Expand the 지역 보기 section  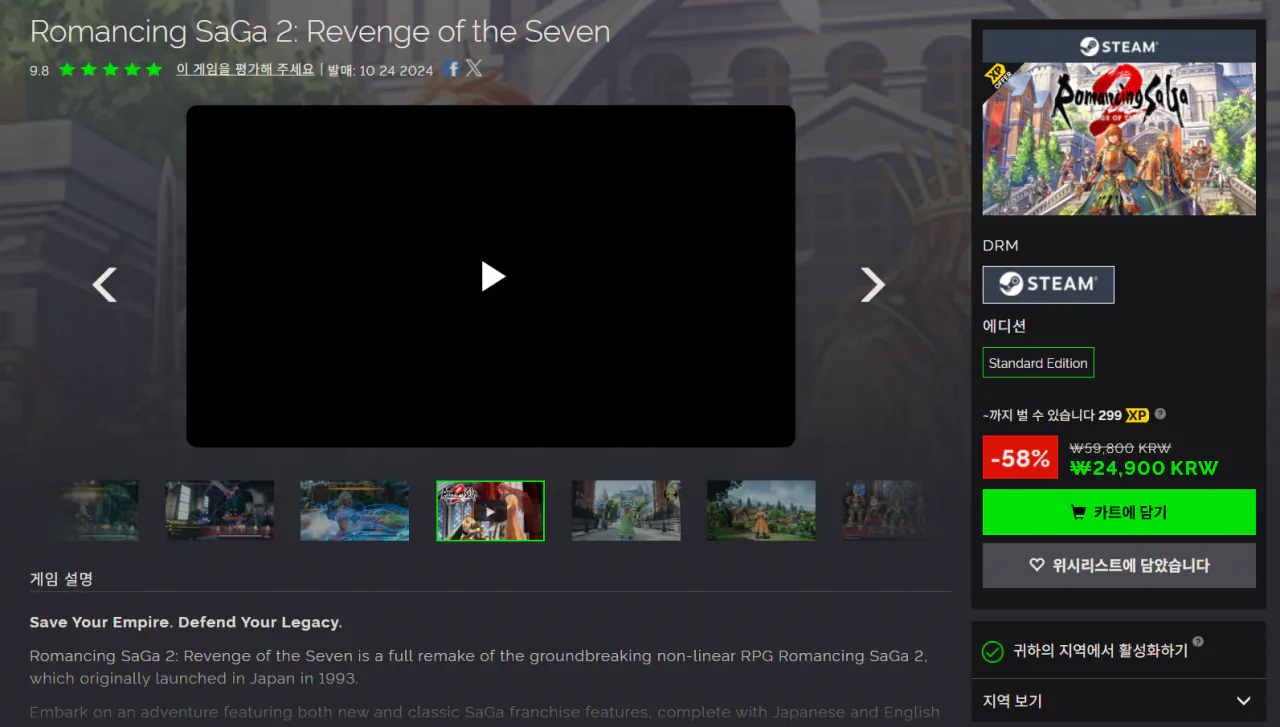point(1119,701)
